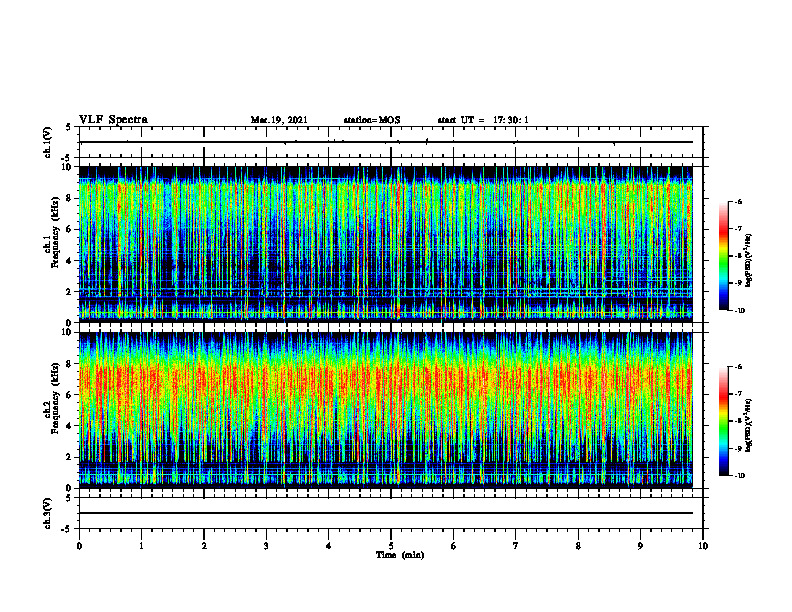Click the ch.2 spectrogram color scale bar
The height and width of the screenshot is (612, 792).
(723, 421)
